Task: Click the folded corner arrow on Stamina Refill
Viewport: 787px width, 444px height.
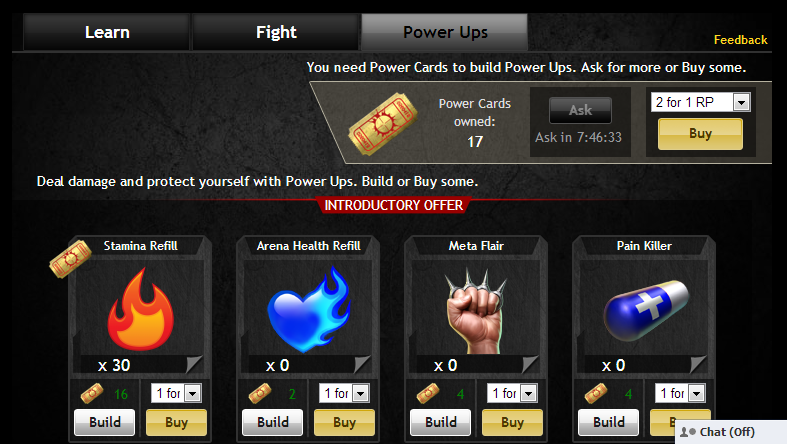Action: click(x=194, y=364)
